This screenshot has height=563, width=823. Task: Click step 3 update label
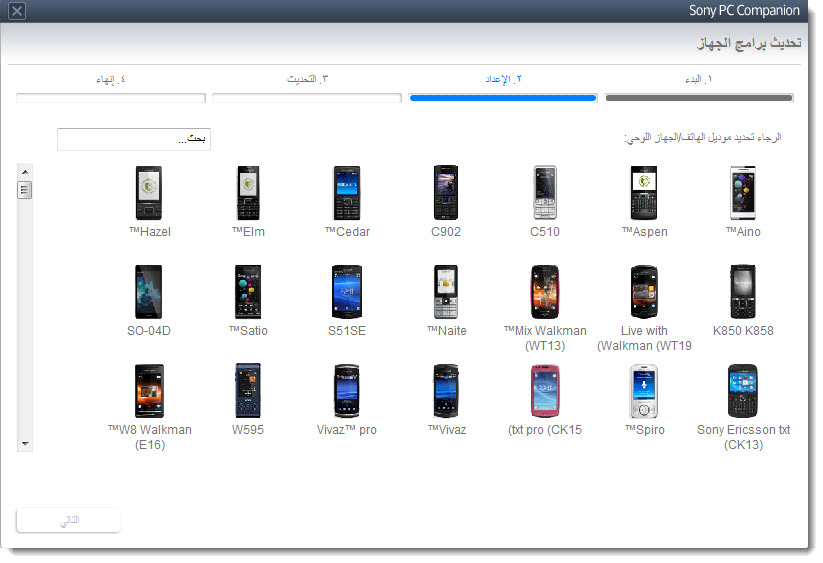tap(307, 79)
